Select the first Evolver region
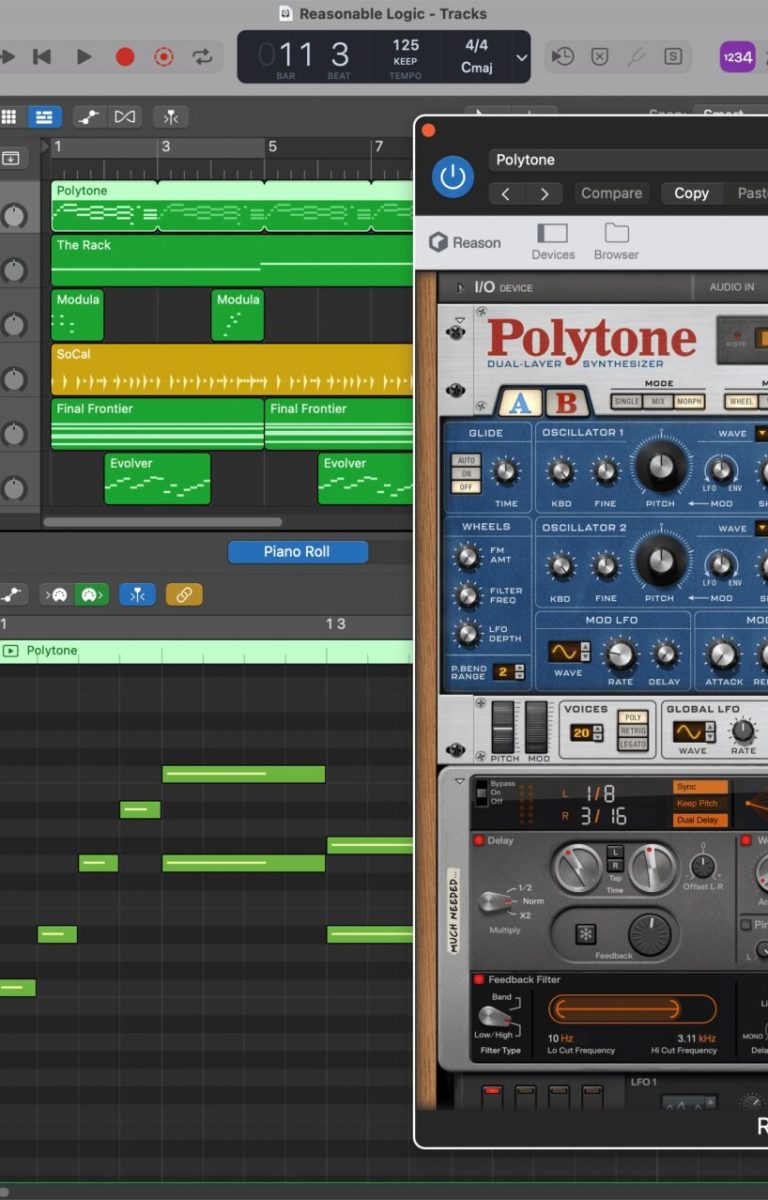 click(158, 478)
